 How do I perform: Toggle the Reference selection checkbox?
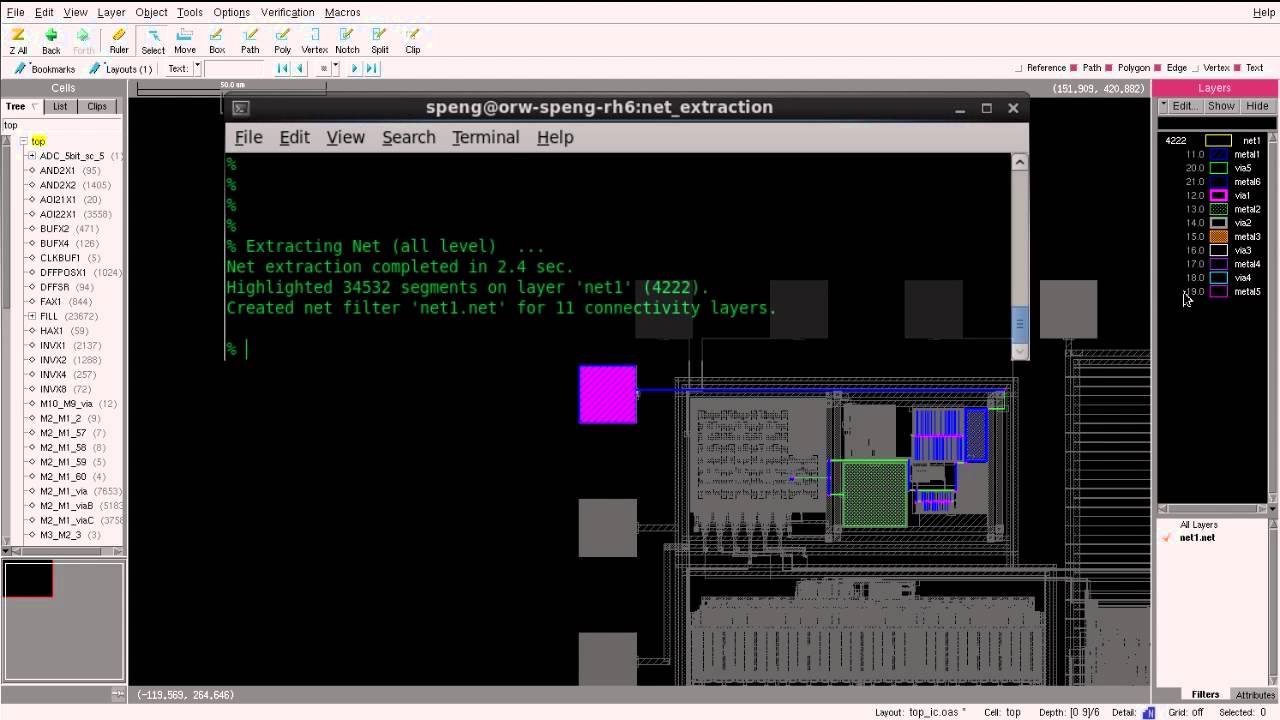tap(1019, 69)
